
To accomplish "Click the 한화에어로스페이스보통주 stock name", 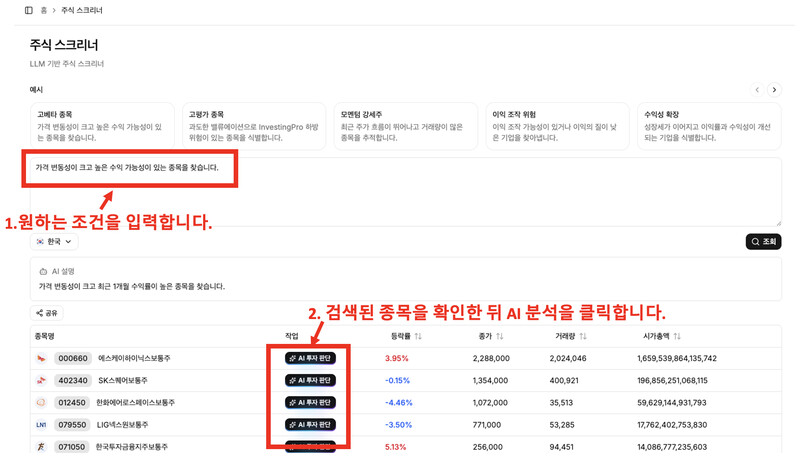I will [136, 402].
